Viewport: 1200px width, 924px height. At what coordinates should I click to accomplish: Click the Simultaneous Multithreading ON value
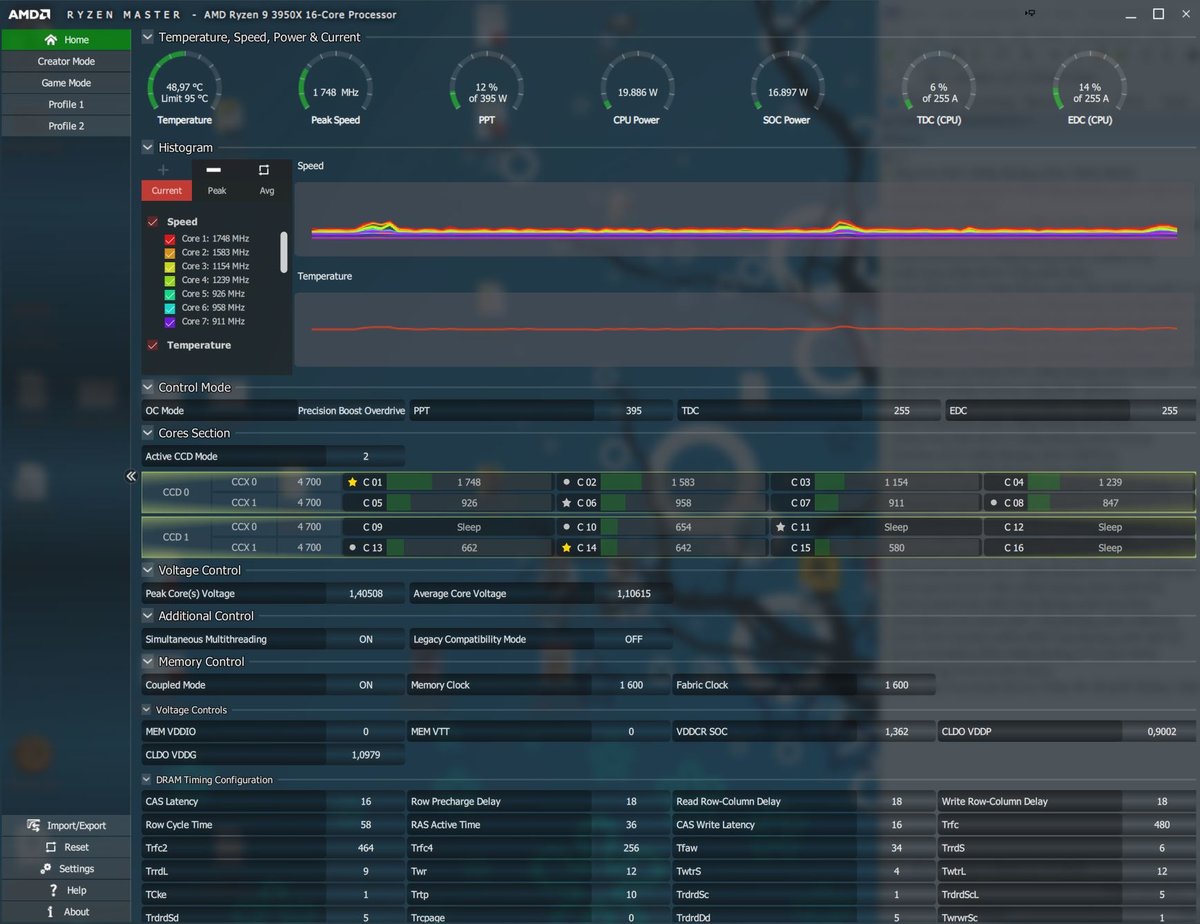click(366, 640)
